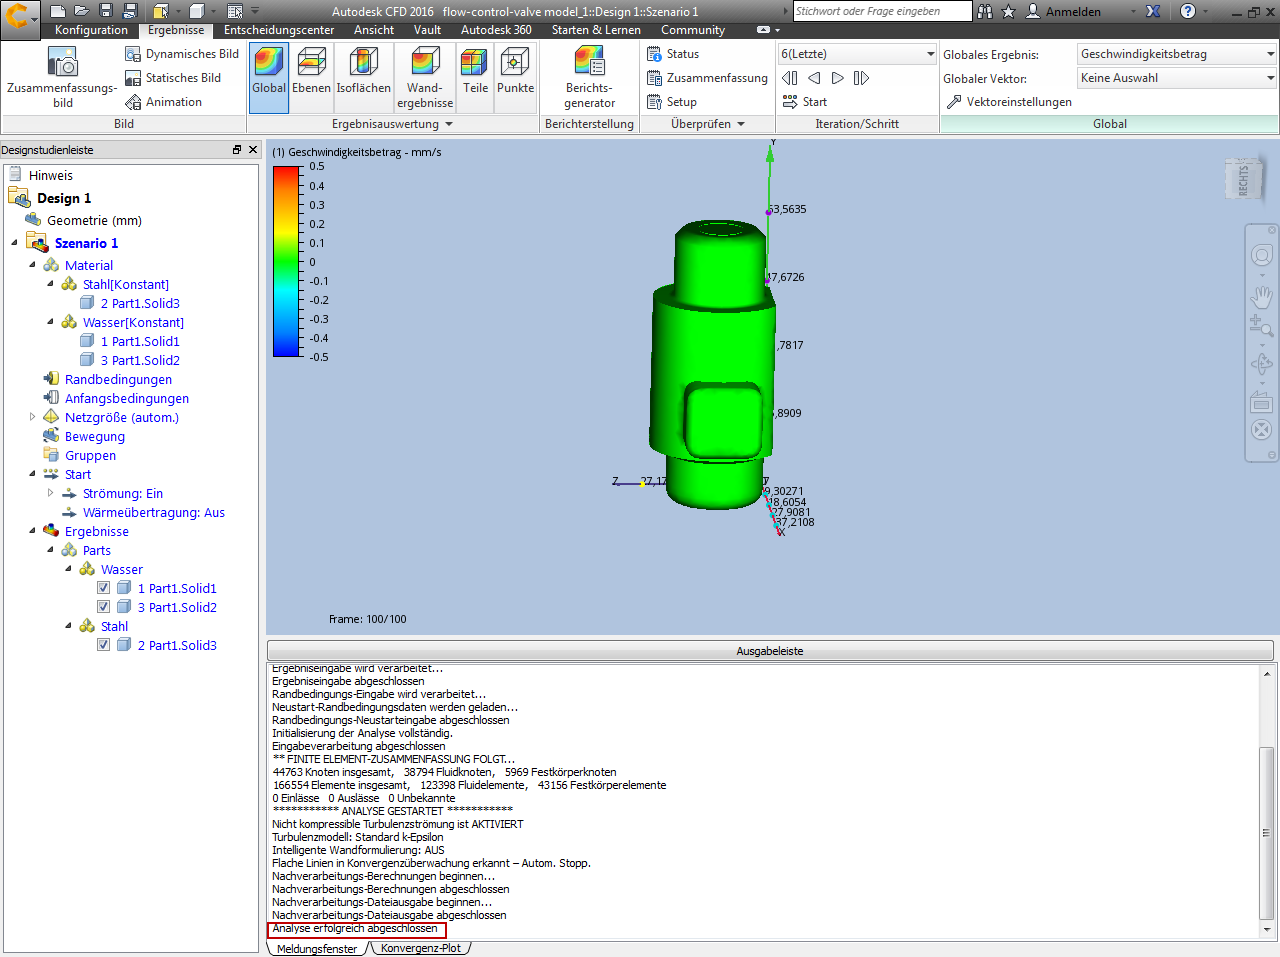Screen dimensions: 1280x957
Task: Click the Status review tool
Action: click(673, 54)
